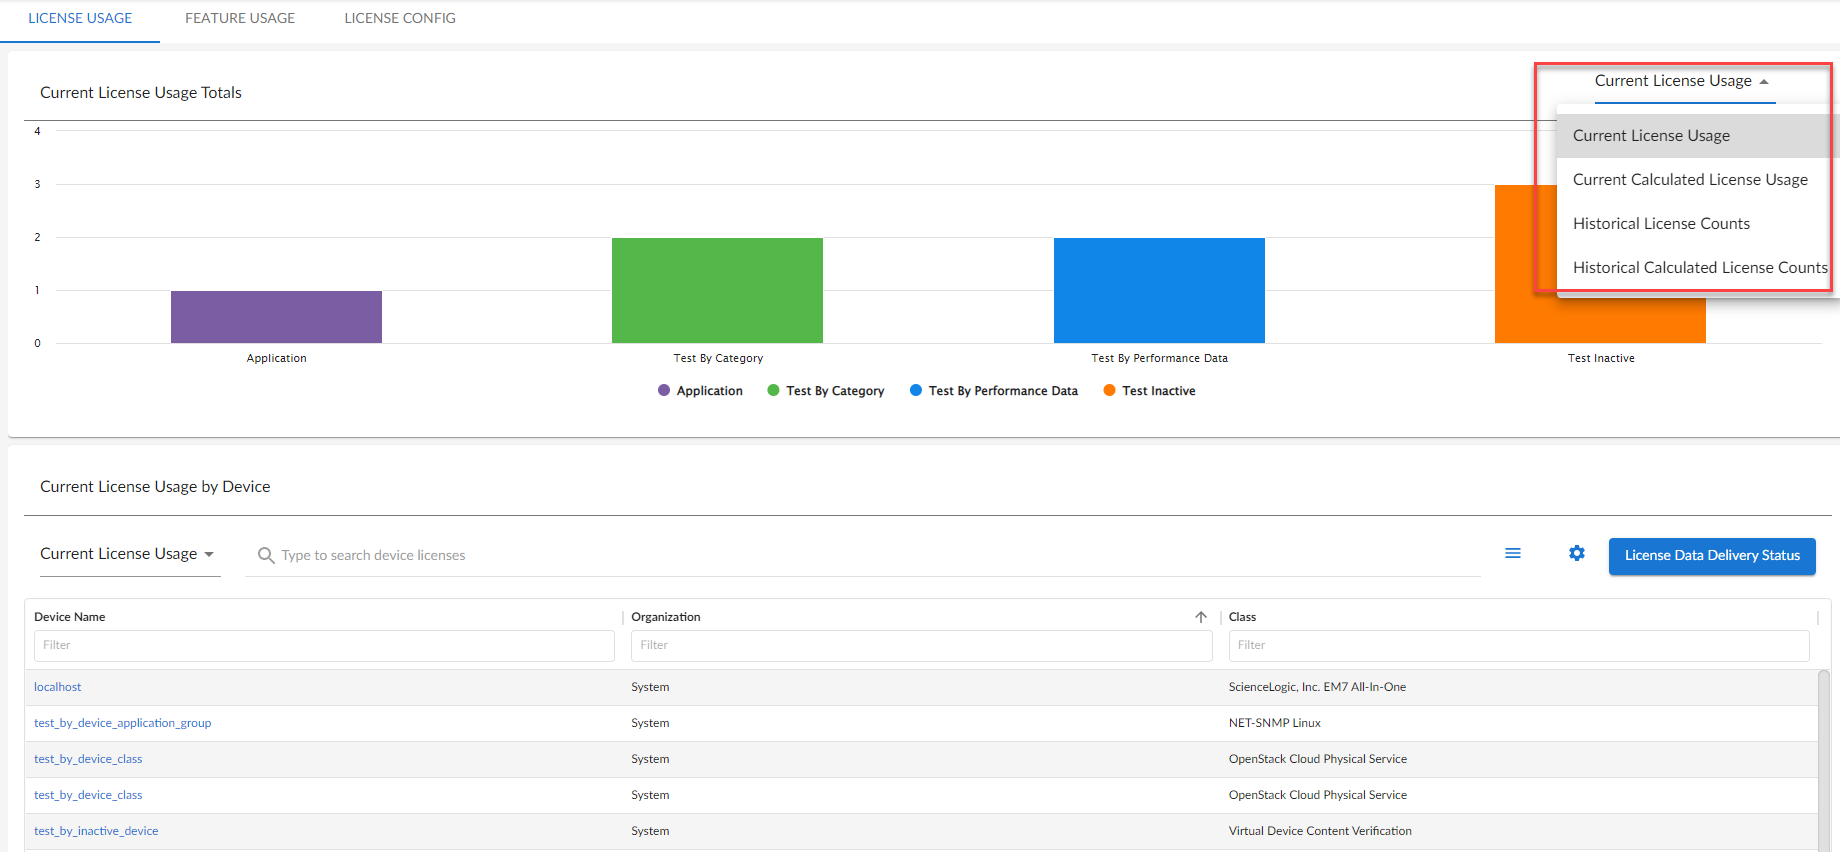
Task: Open the gear settings icon
Action: [1577, 553]
